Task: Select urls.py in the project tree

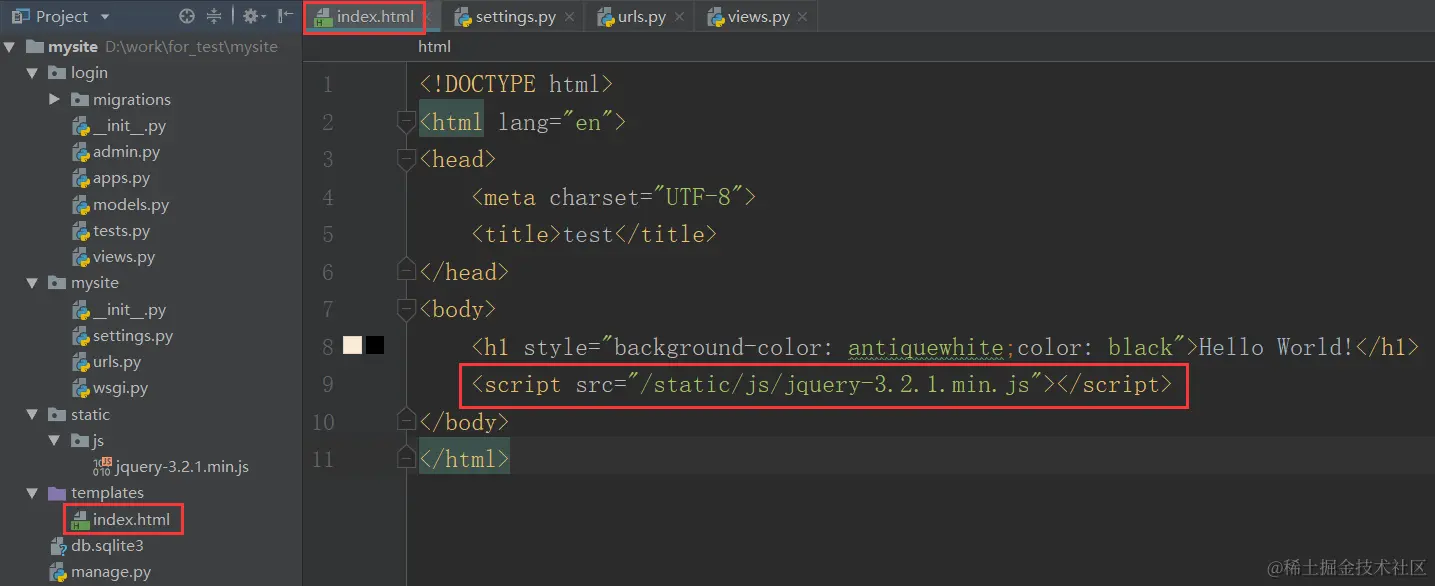Action: click(117, 362)
